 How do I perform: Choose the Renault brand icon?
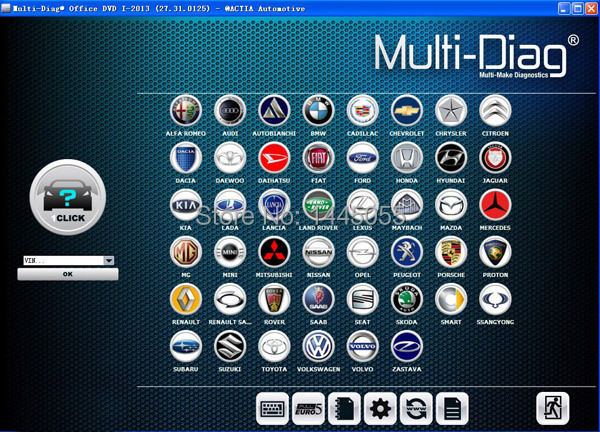point(186,299)
